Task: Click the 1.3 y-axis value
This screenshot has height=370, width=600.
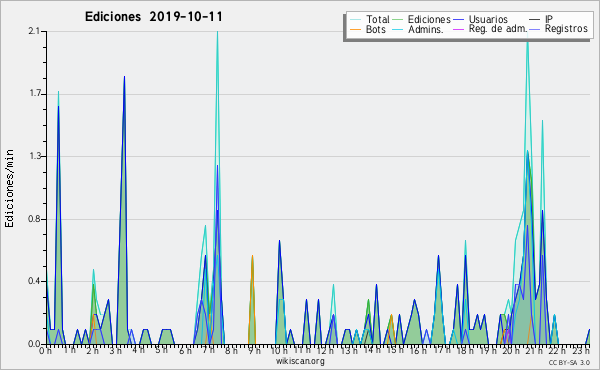Action: [x=34, y=156]
